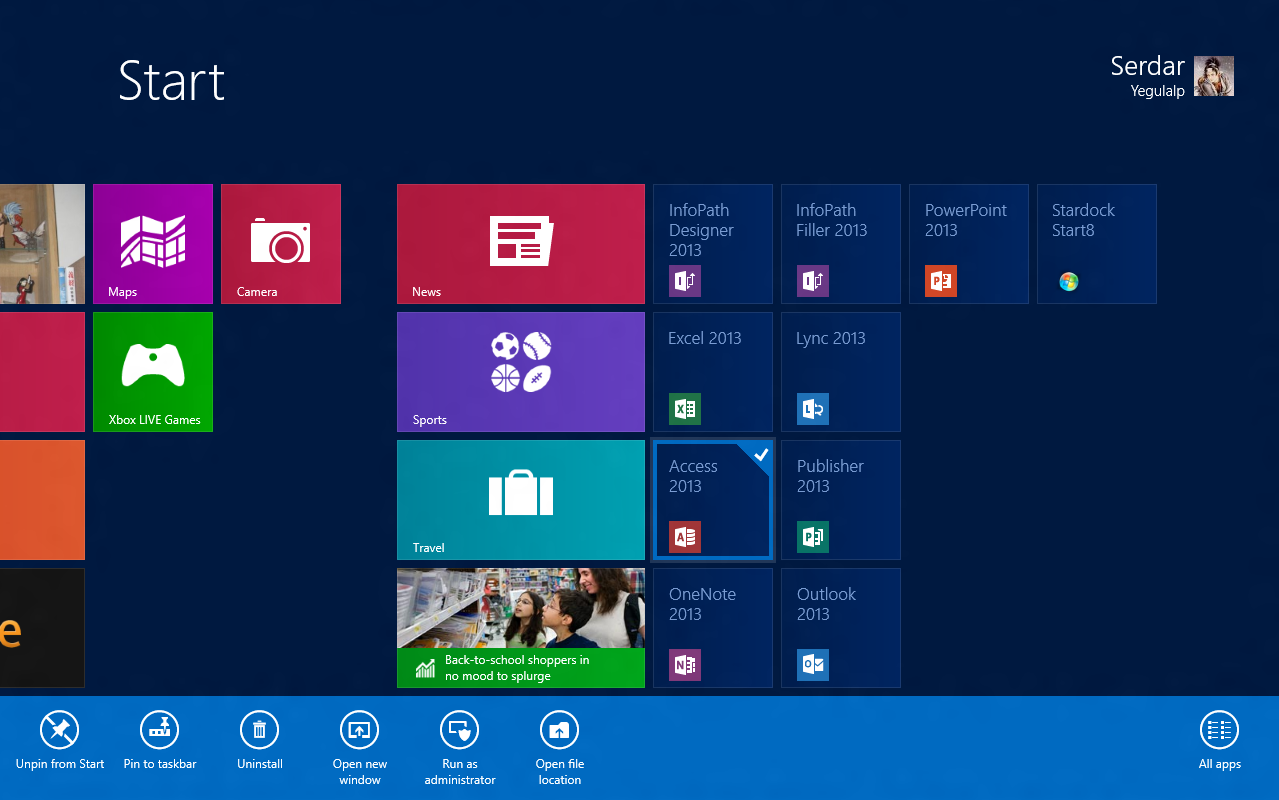Launch Publisher 2013 tile
This screenshot has width=1279, height=800.
click(x=841, y=500)
